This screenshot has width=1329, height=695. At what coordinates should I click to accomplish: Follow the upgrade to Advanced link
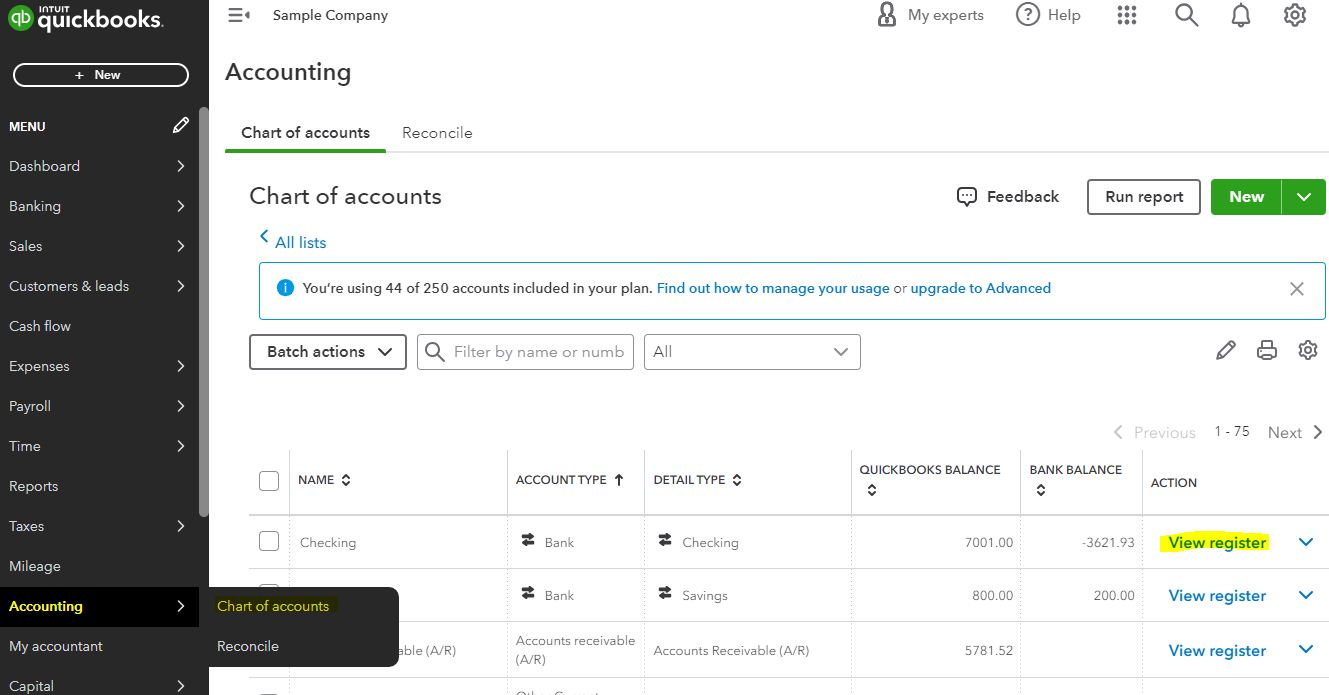coord(981,288)
